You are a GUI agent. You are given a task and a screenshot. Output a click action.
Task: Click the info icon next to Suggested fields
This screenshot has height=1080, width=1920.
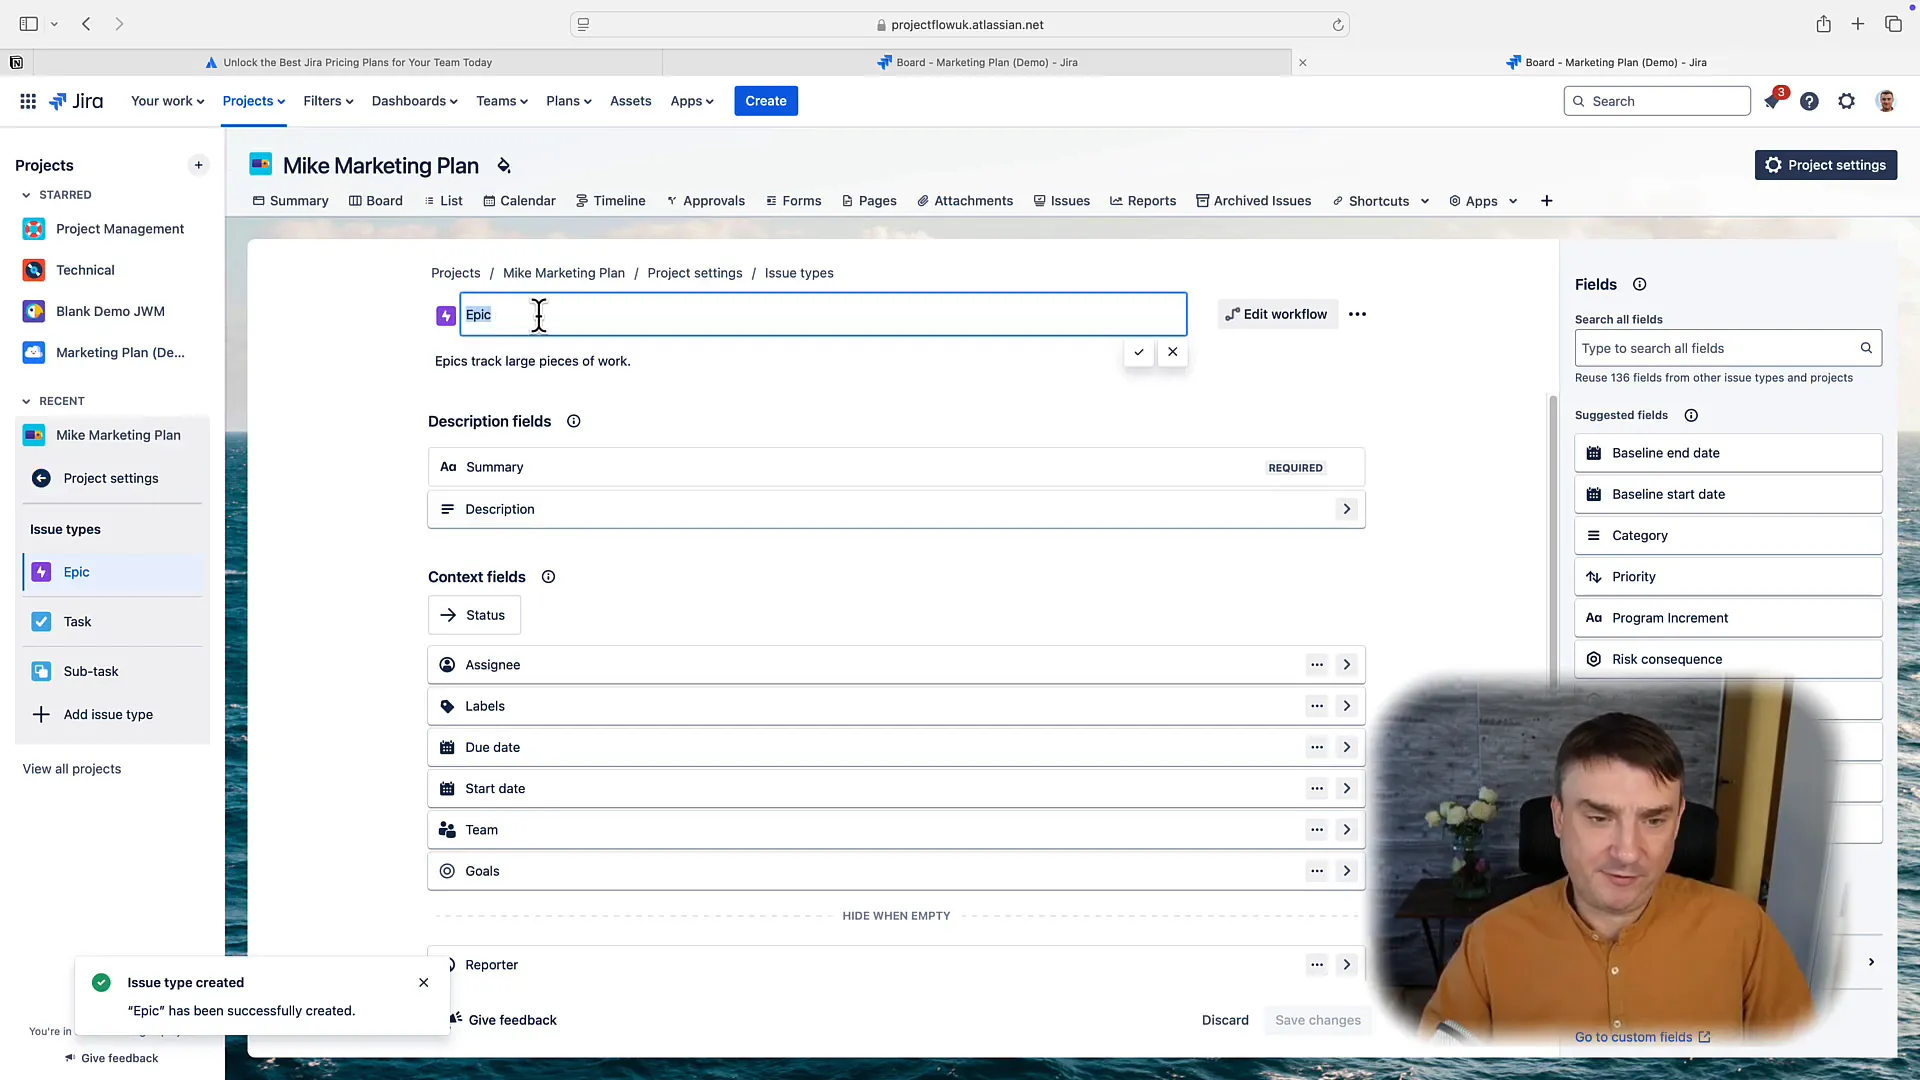(x=1691, y=415)
